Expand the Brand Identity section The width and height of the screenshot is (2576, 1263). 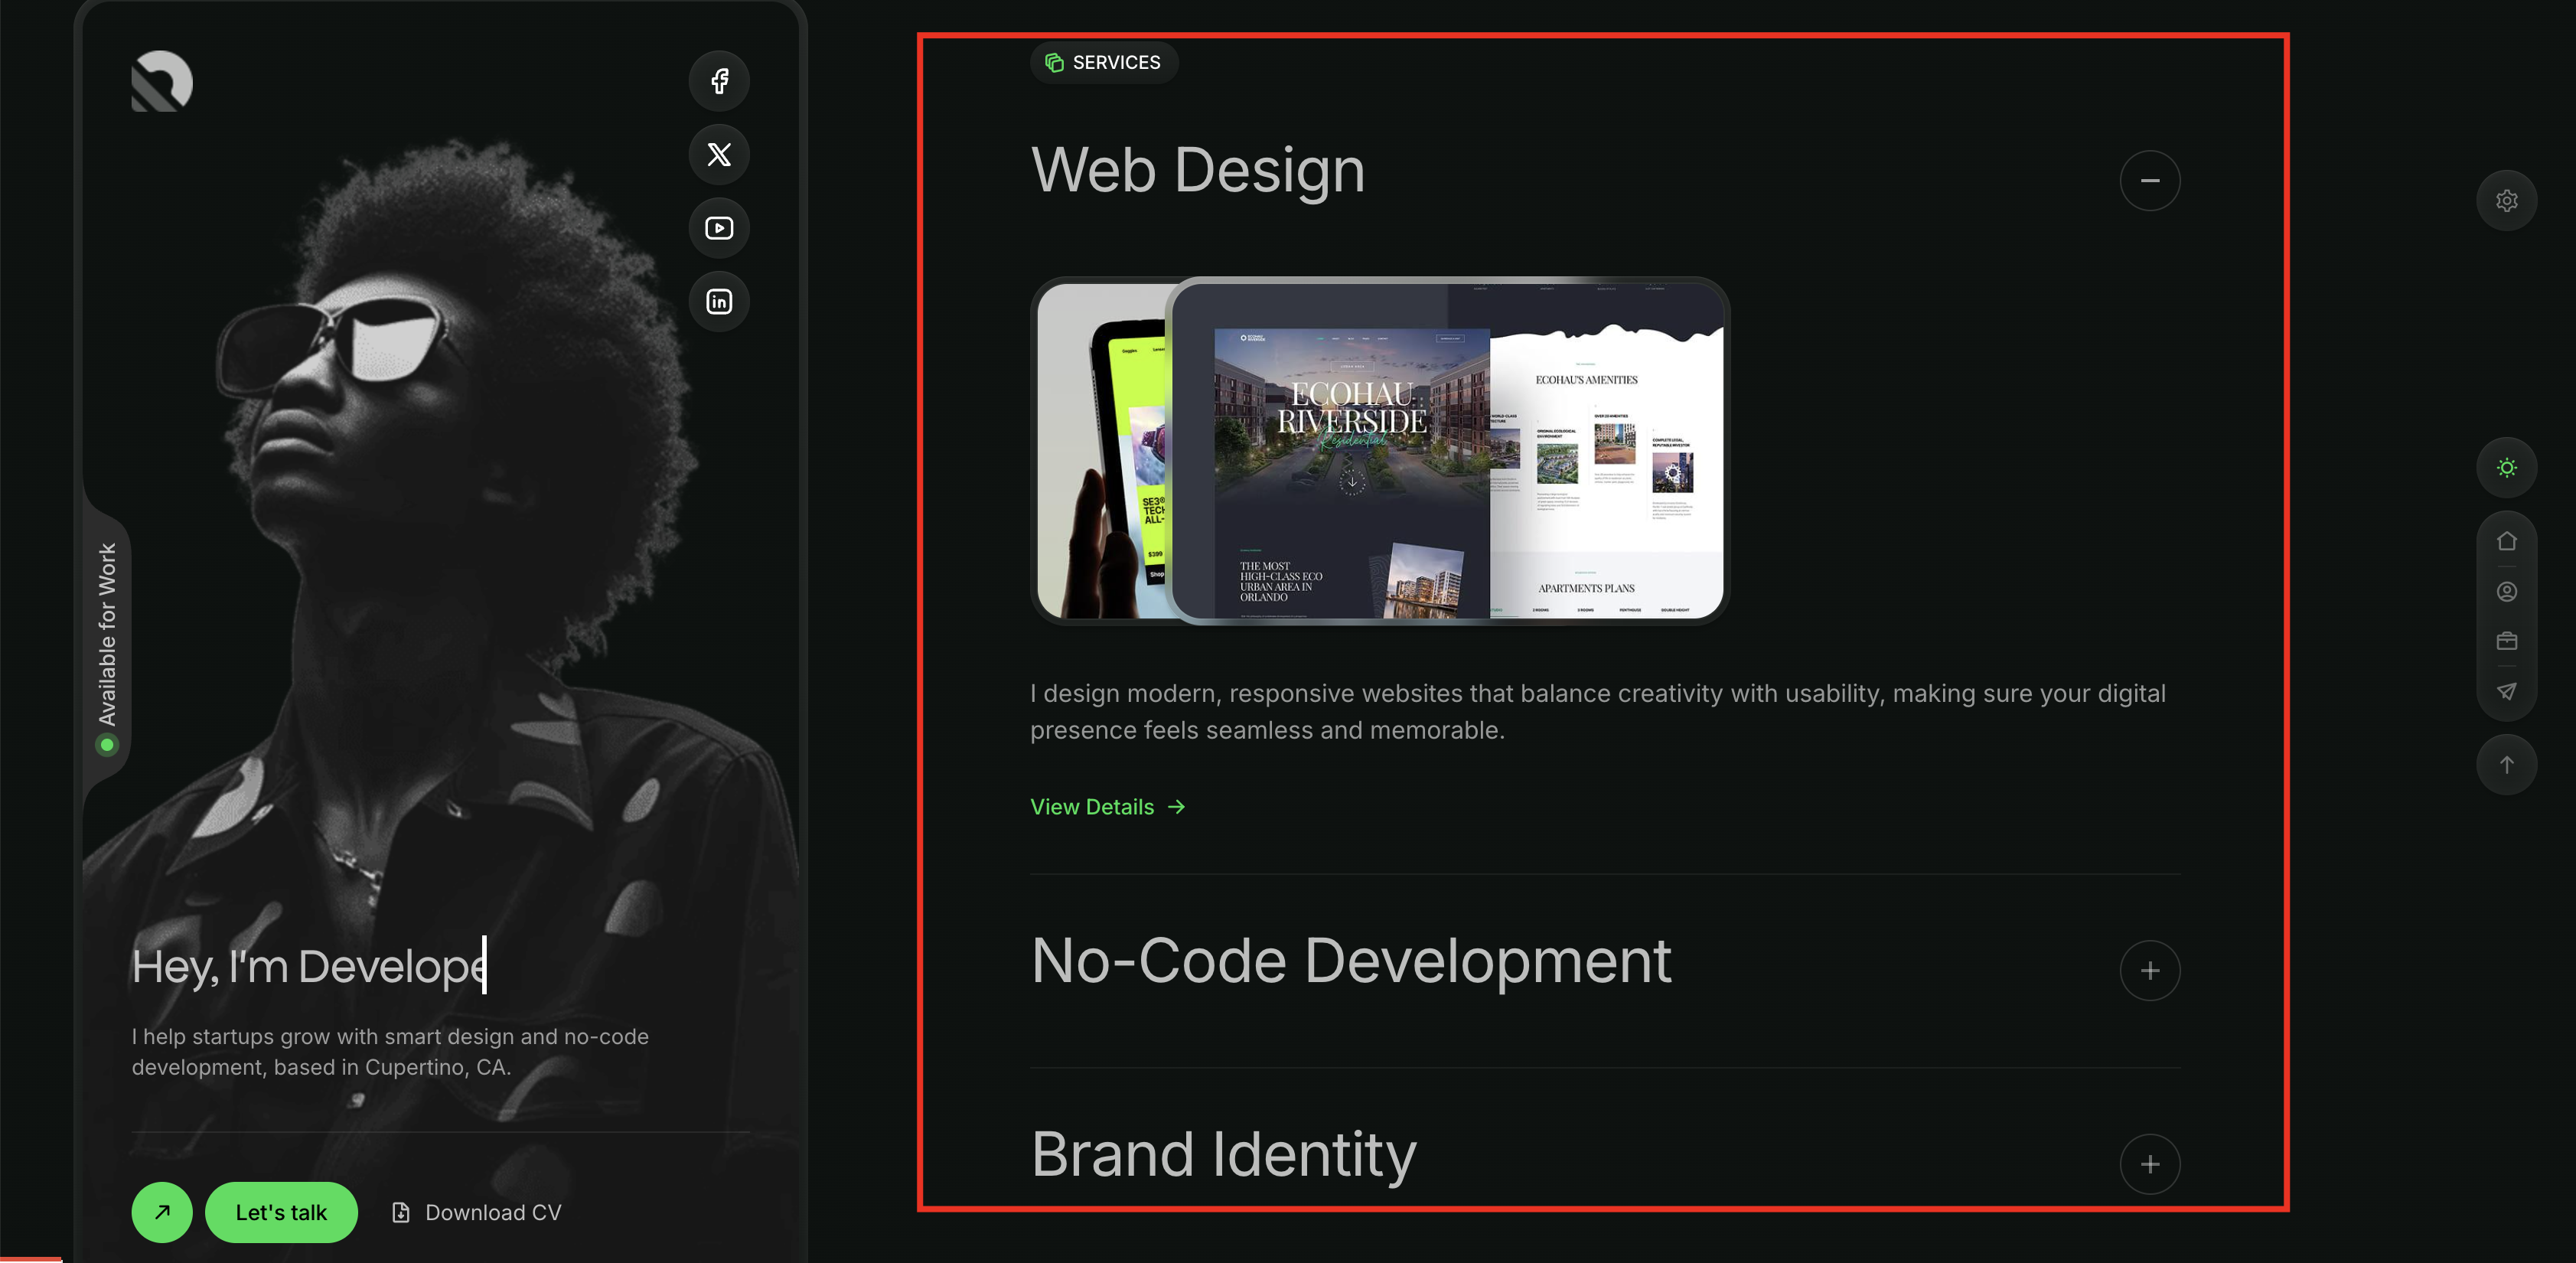[x=2149, y=1164]
